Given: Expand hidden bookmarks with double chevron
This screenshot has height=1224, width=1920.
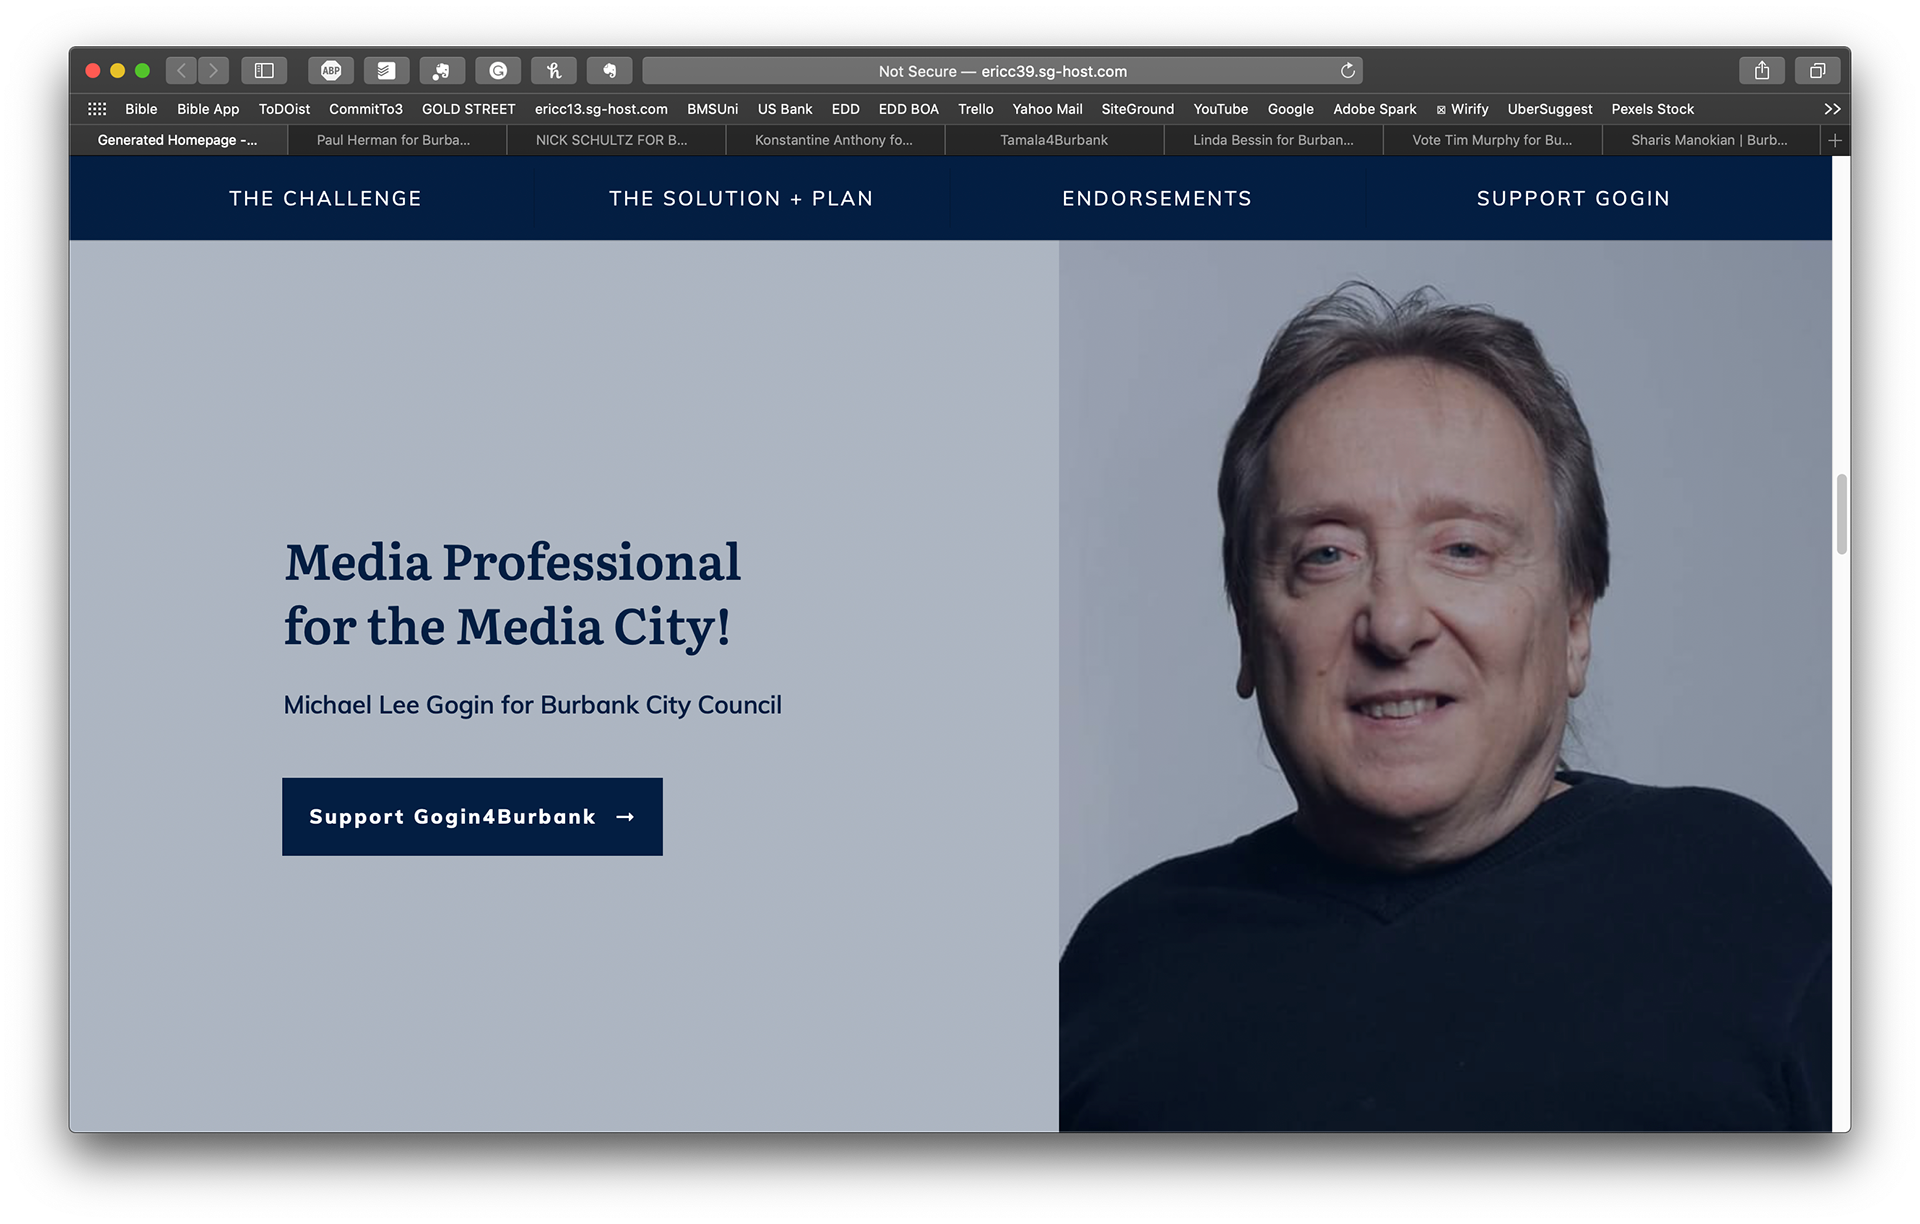Looking at the screenshot, I should [x=1831, y=109].
